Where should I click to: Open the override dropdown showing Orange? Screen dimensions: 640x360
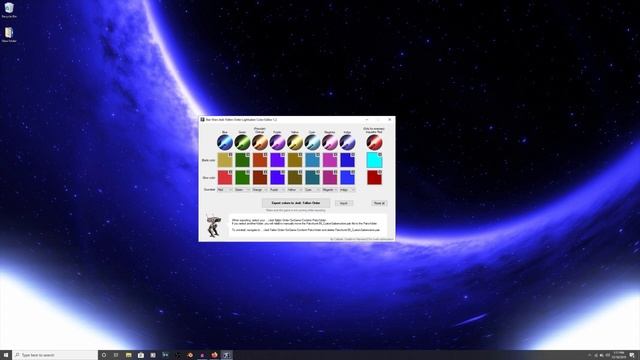tap(260, 190)
